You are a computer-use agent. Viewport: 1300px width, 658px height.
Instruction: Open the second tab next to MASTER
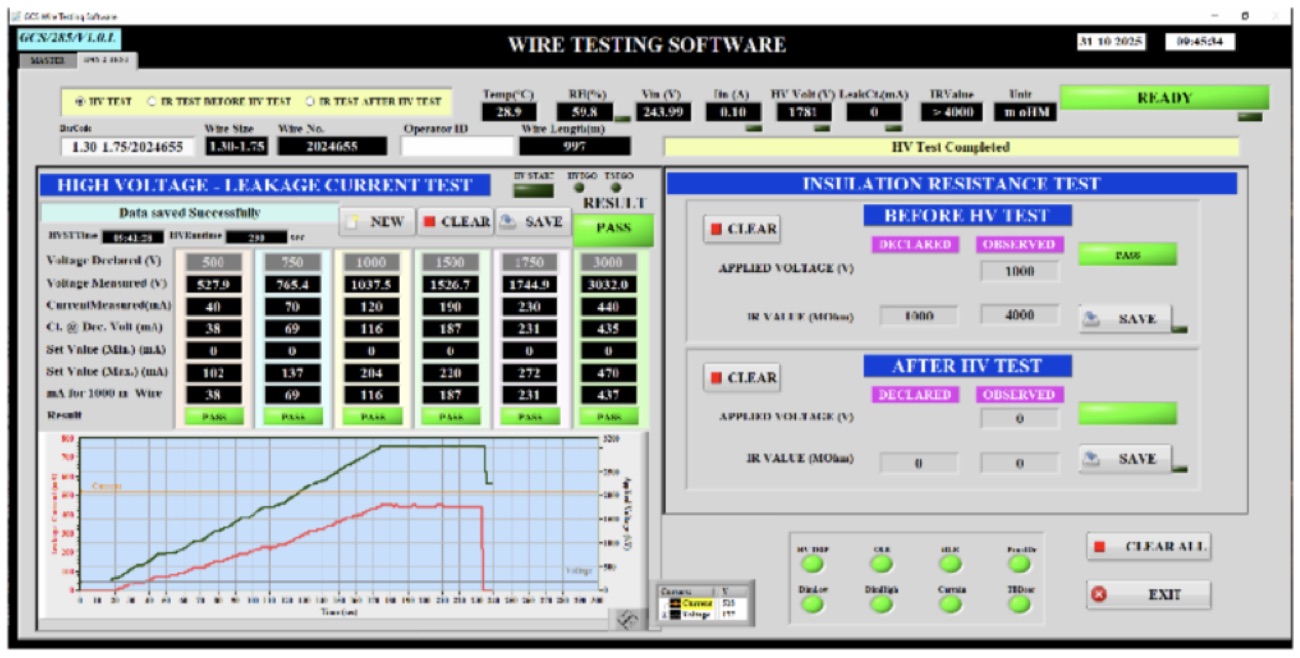[105, 59]
